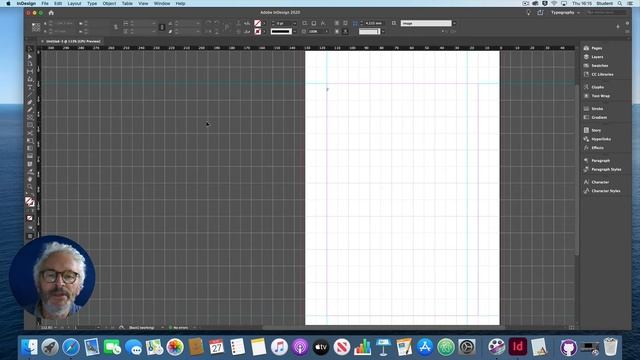Open the Window menu
Image resolution: width=640 pixels, height=360 pixels.
162,3
